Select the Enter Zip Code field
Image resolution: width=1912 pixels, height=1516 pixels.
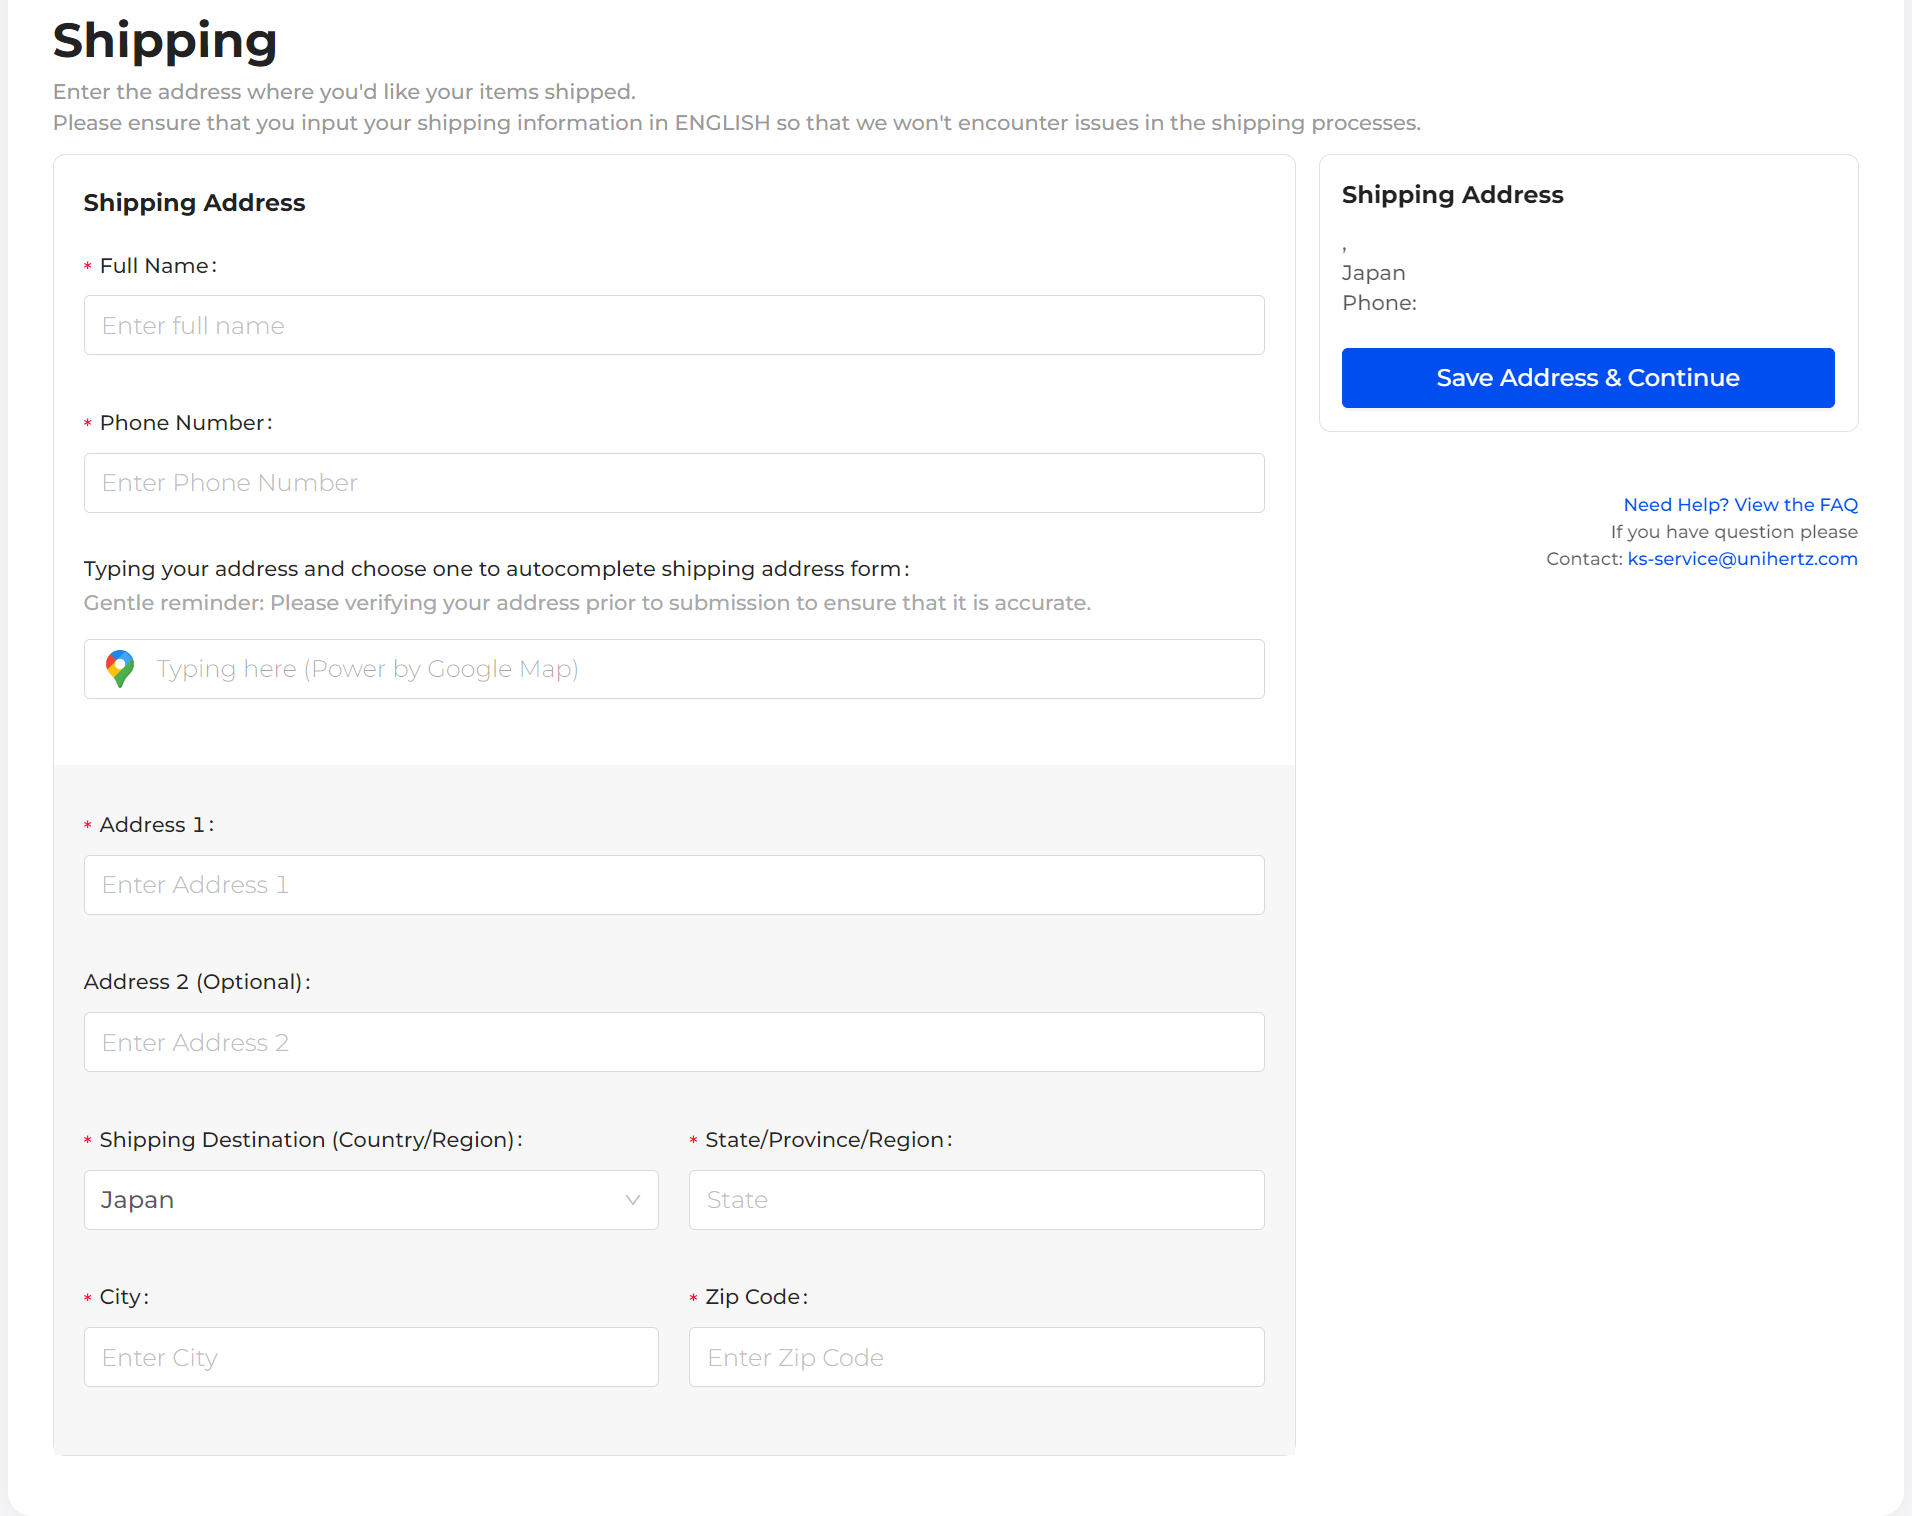(x=975, y=1357)
